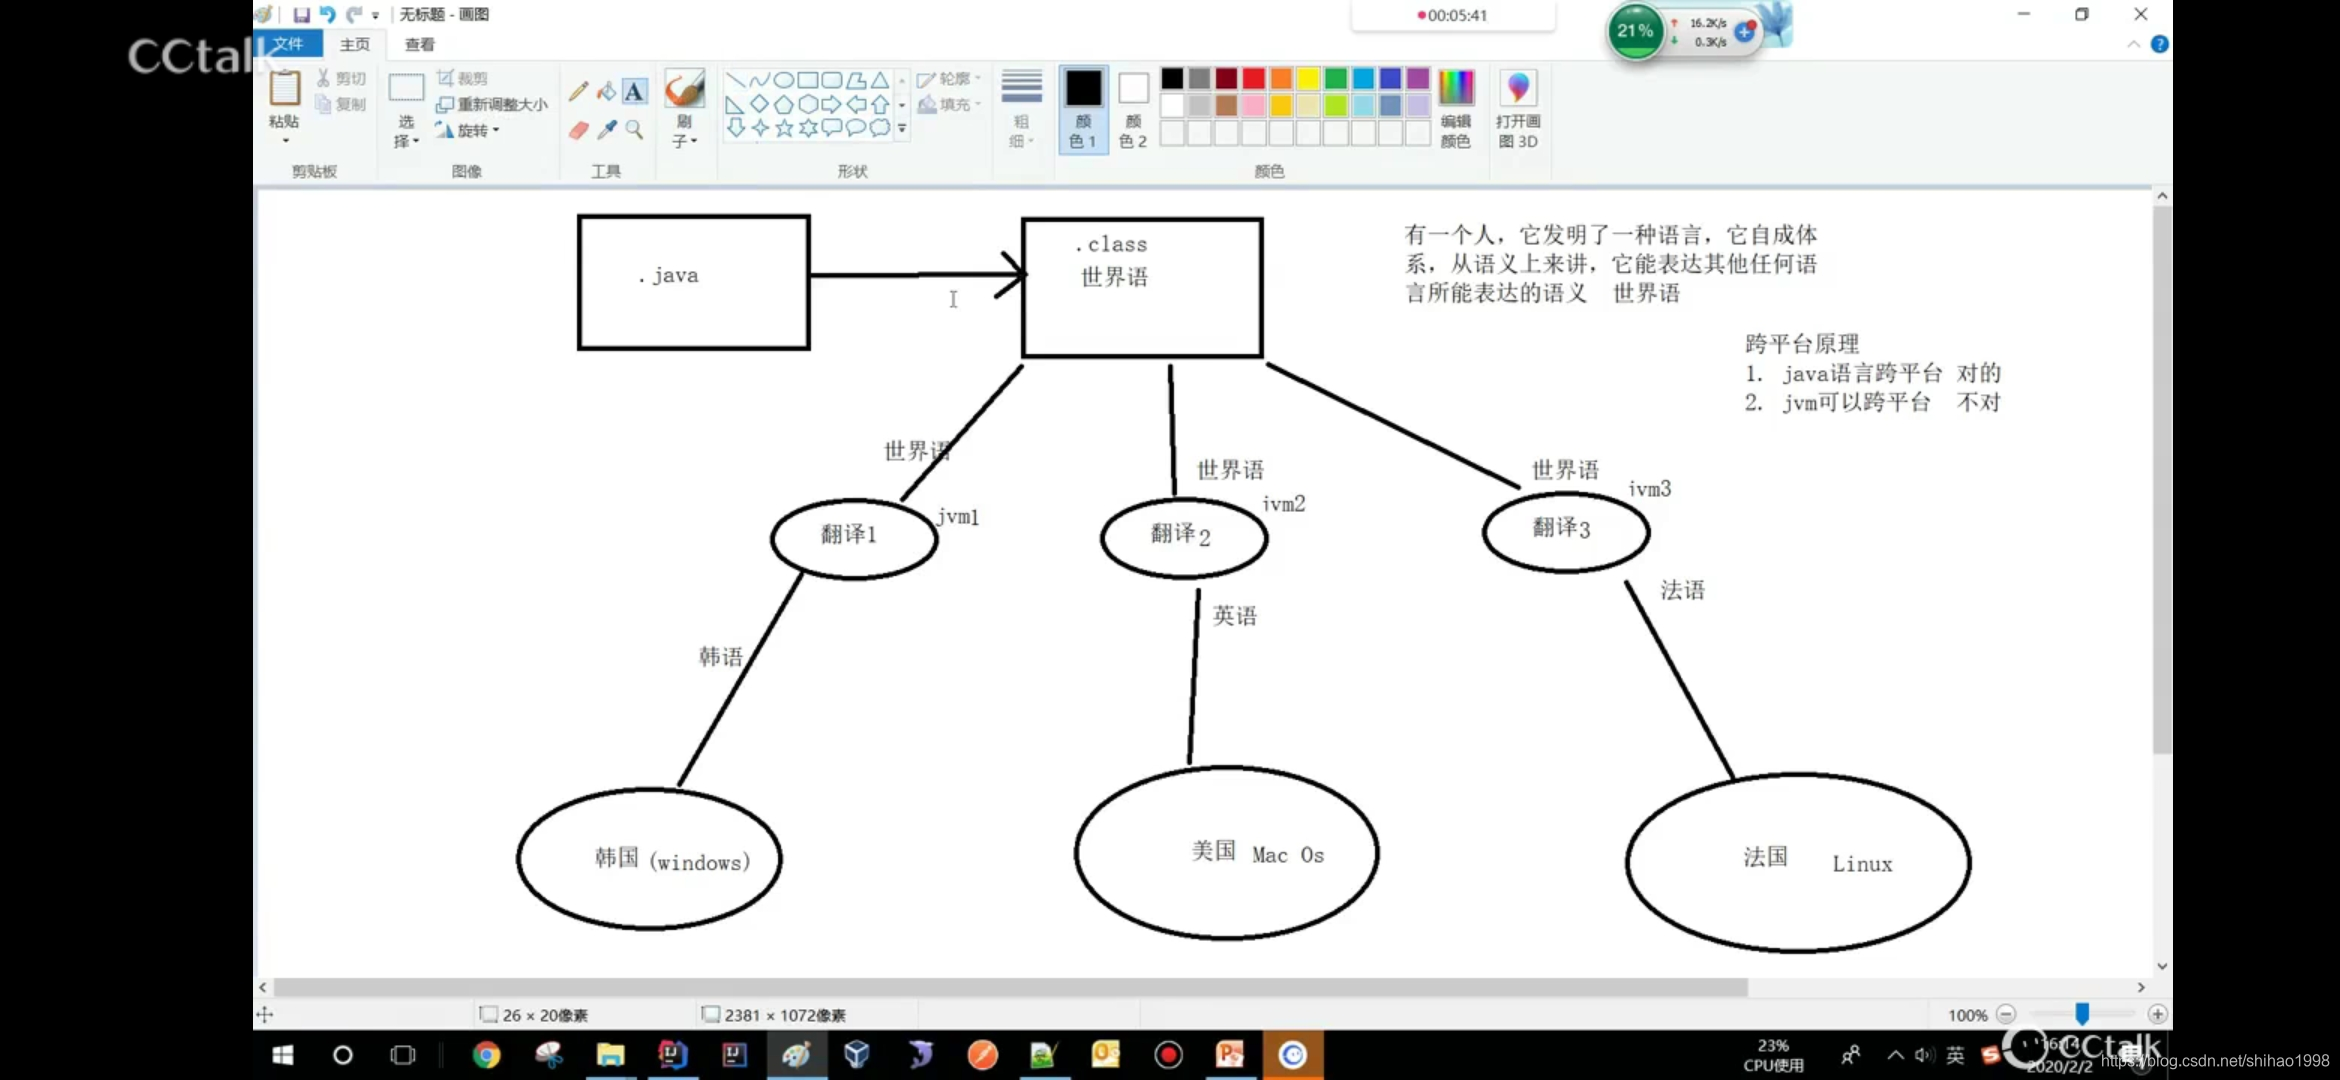
Task: Click the Save icon in quick access toolbar
Action: [x=301, y=15]
